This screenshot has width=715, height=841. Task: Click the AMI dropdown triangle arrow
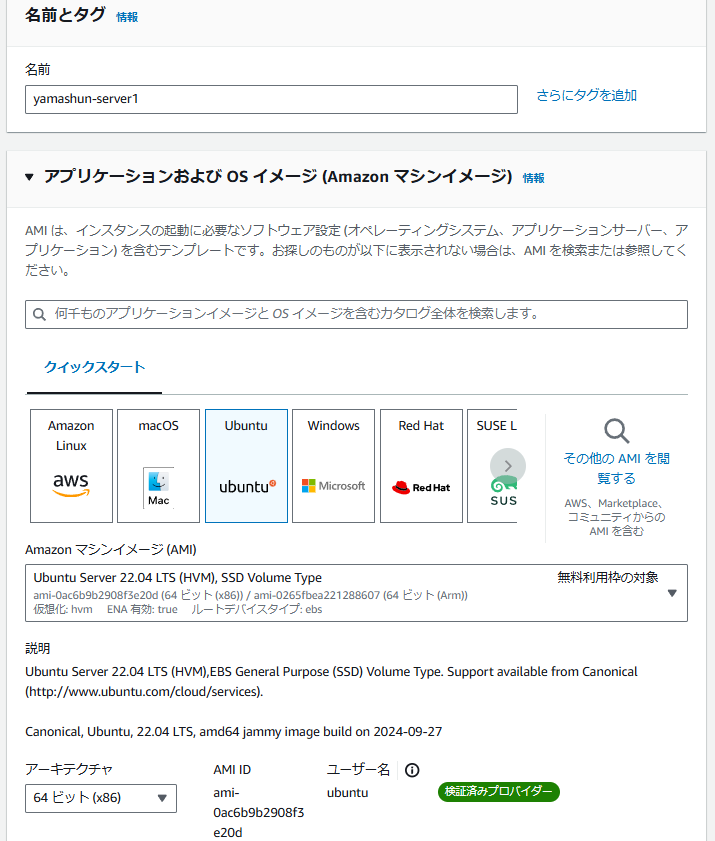point(672,593)
